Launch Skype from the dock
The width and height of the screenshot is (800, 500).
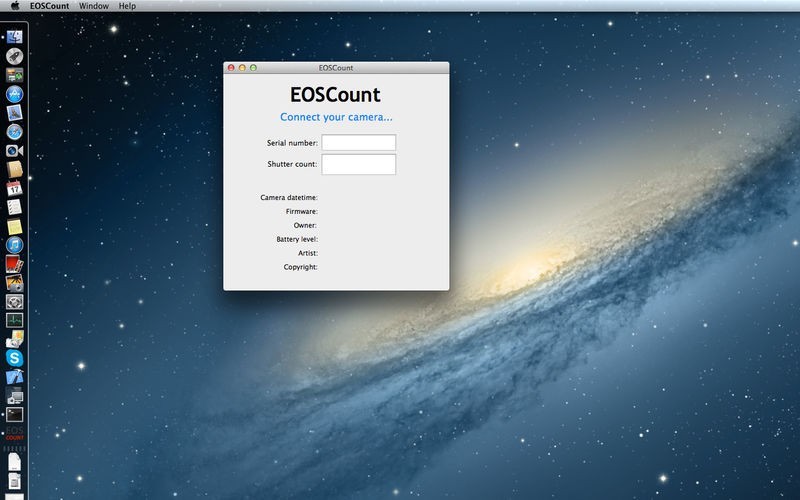[x=14, y=358]
